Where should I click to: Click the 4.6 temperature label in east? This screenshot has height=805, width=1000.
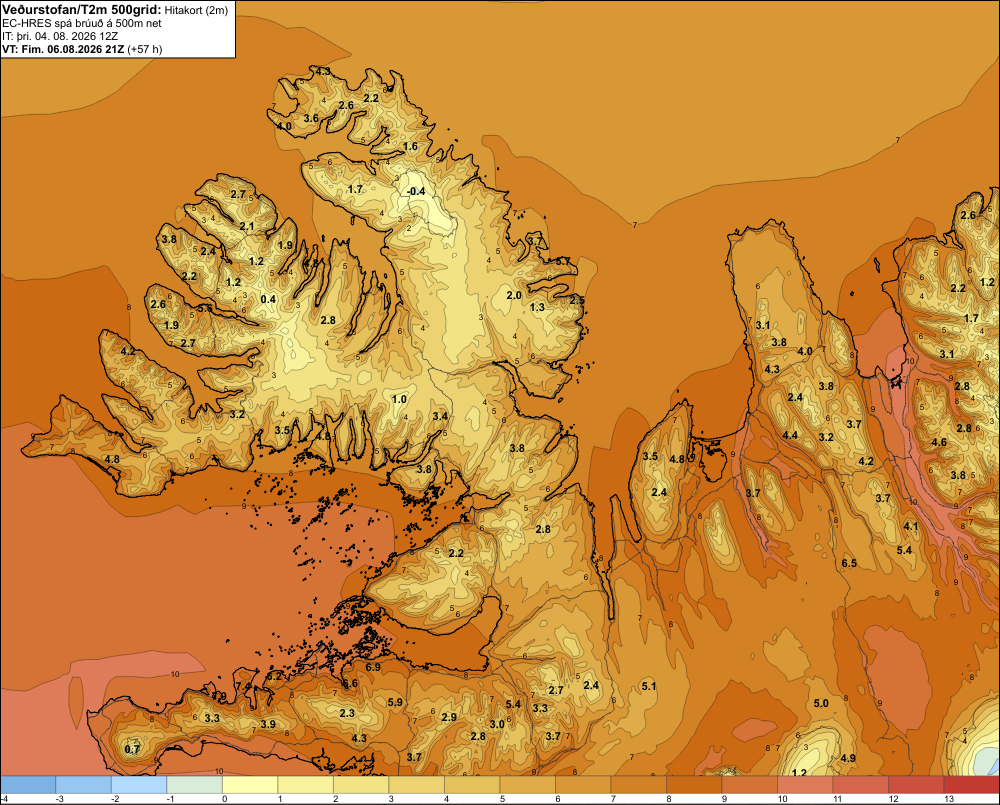(x=939, y=442)
